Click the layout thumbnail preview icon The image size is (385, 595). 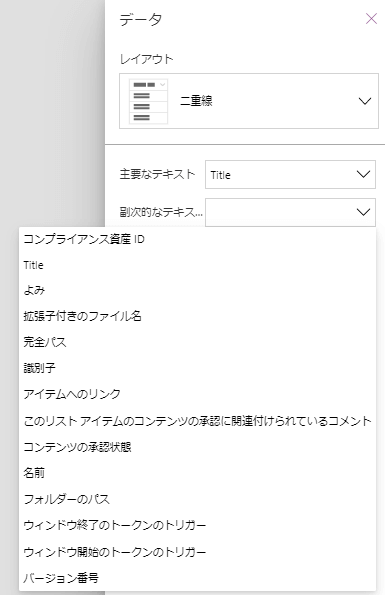point(148,101)
